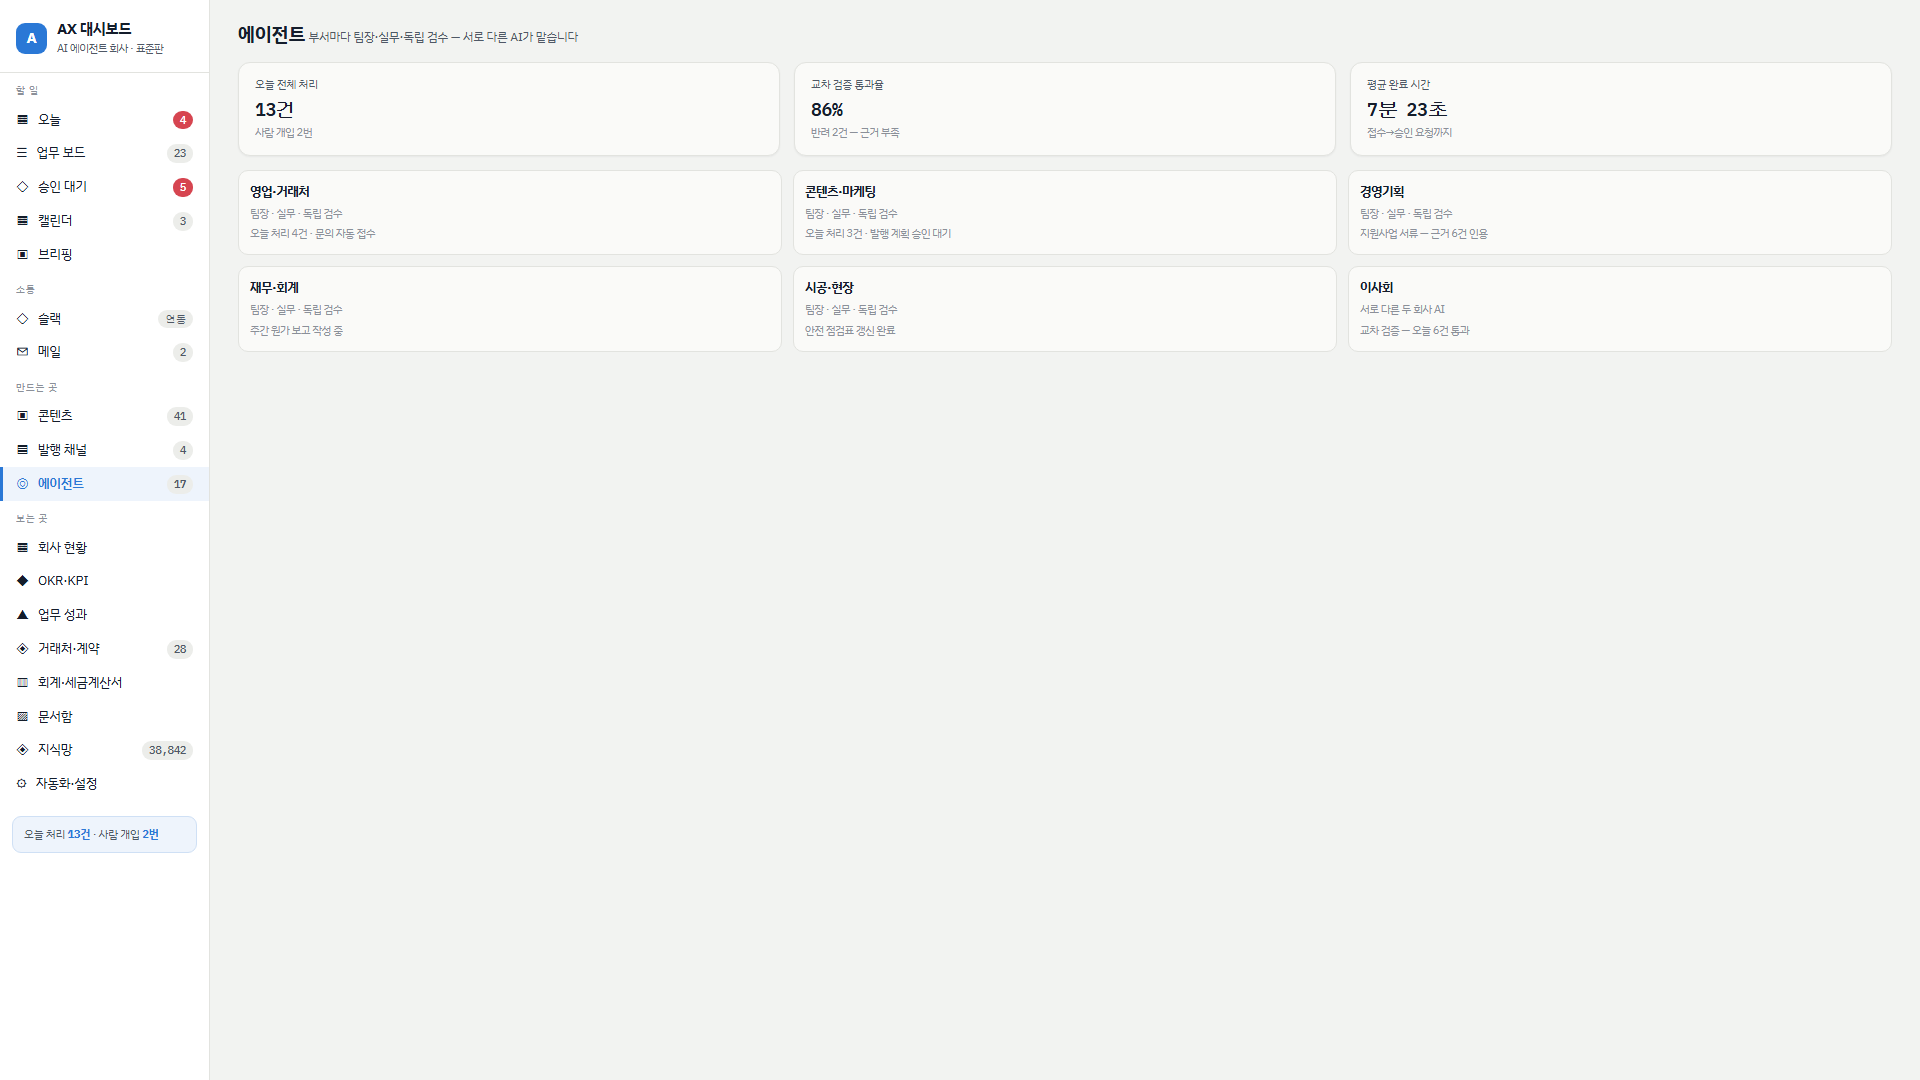Click the 교차 검증 통과율 86% card
1920x1080 pixels.
pyautogui.click(x=1064, y=109)
